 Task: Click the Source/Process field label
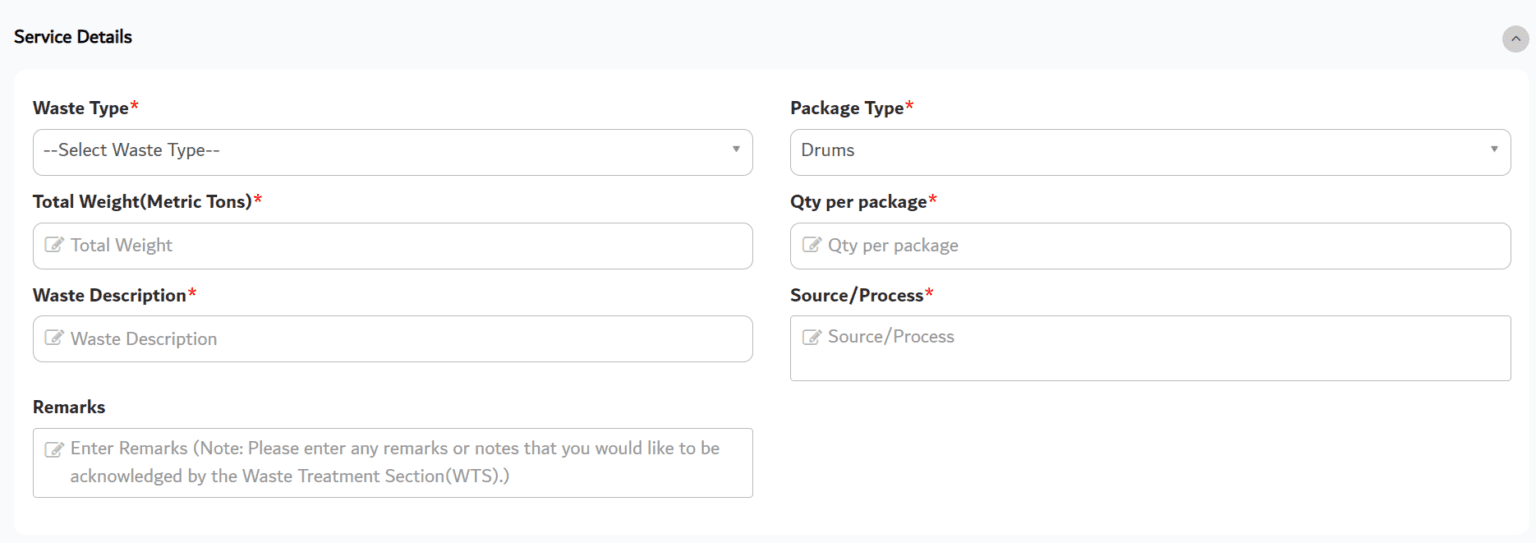[x=856, y=295]
